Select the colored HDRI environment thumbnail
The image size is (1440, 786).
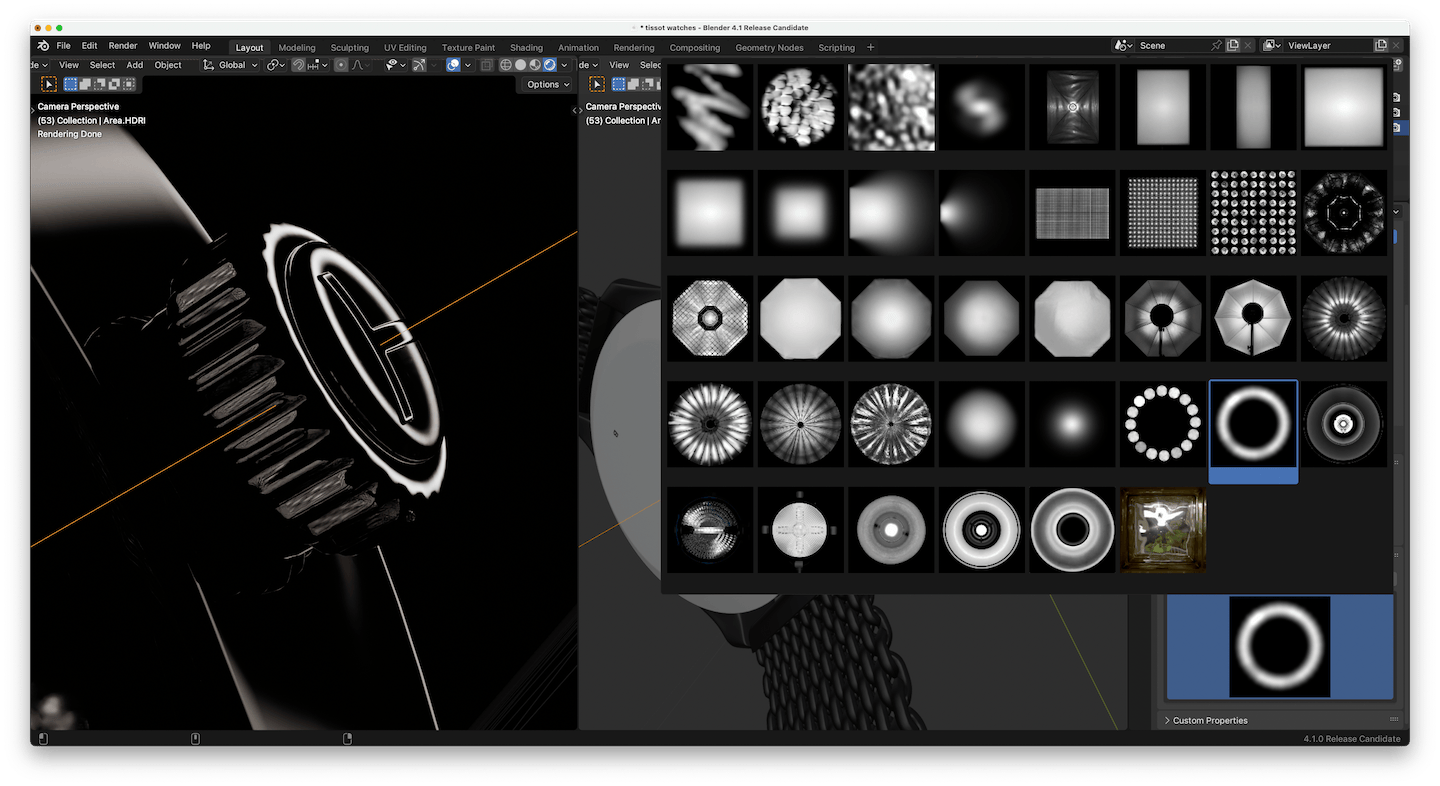pyautogui.click(x=1162, y=530)
